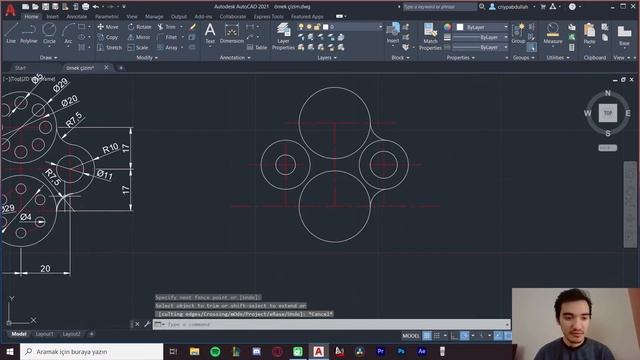Toggle snap mode in status bar

[x=437, y=336]
